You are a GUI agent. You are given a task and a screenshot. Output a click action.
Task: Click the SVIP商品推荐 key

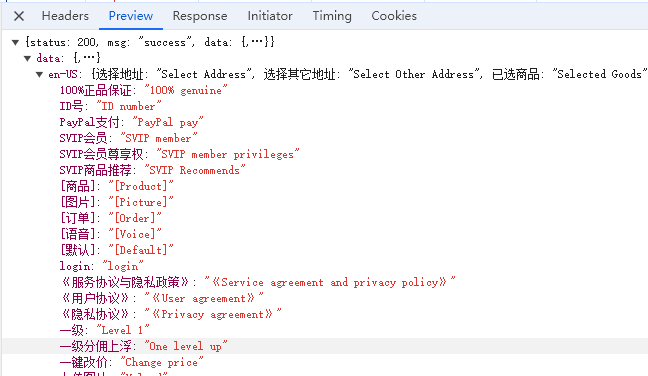(95, 170)
